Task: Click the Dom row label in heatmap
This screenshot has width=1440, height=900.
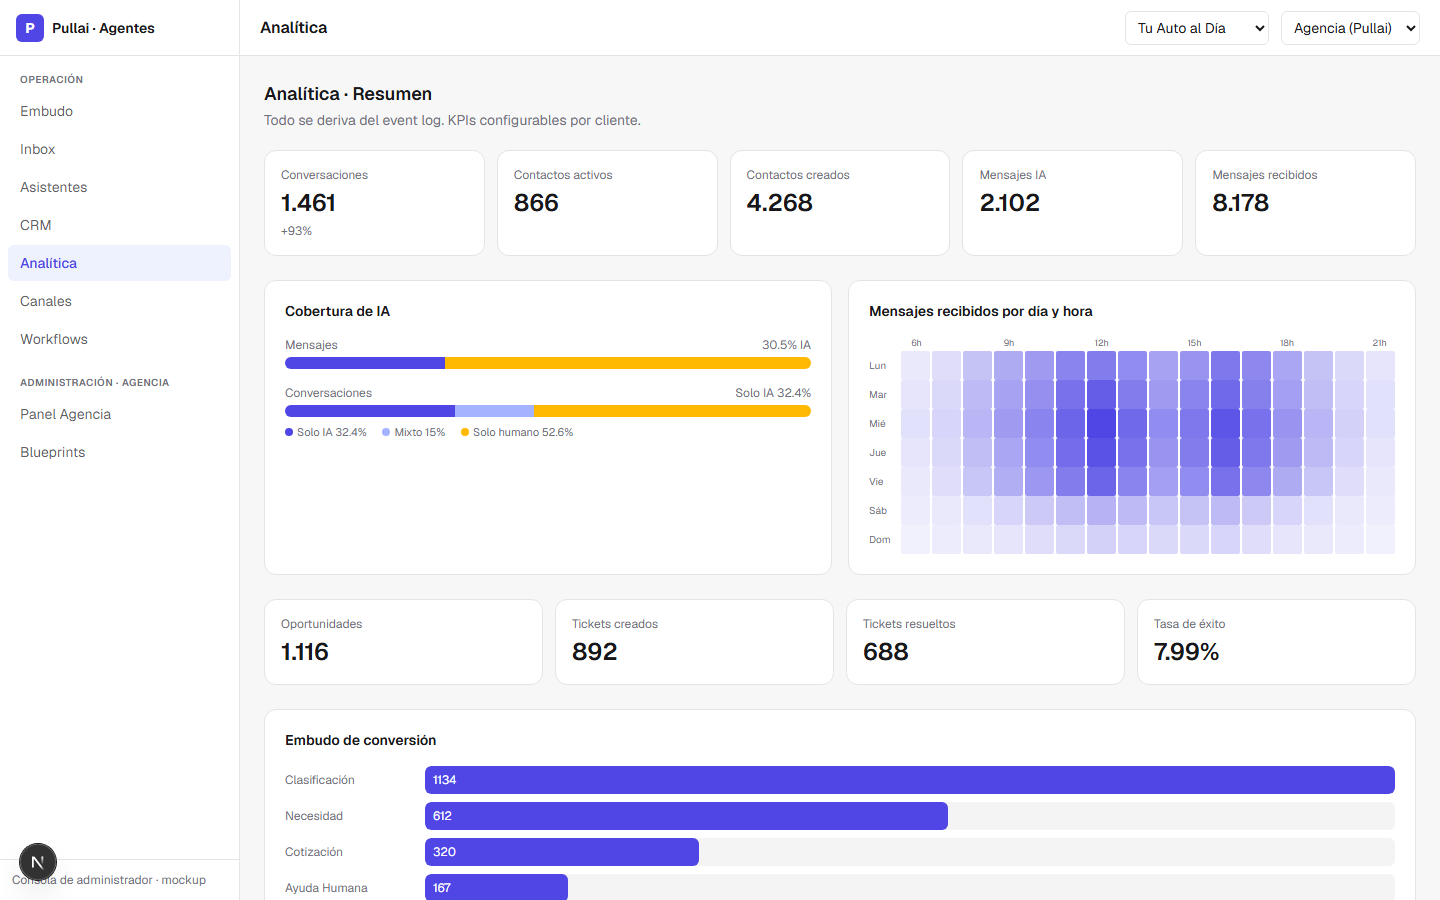Action: click(880, 540)
